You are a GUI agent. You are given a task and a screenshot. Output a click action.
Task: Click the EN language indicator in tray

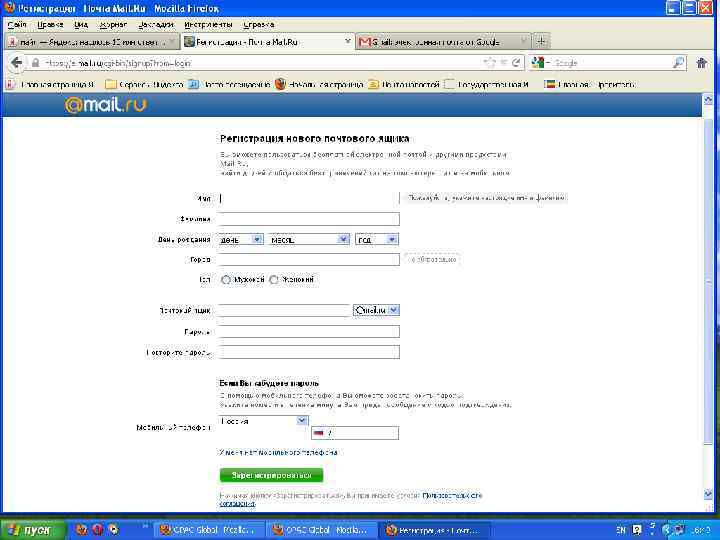[620, 530]
